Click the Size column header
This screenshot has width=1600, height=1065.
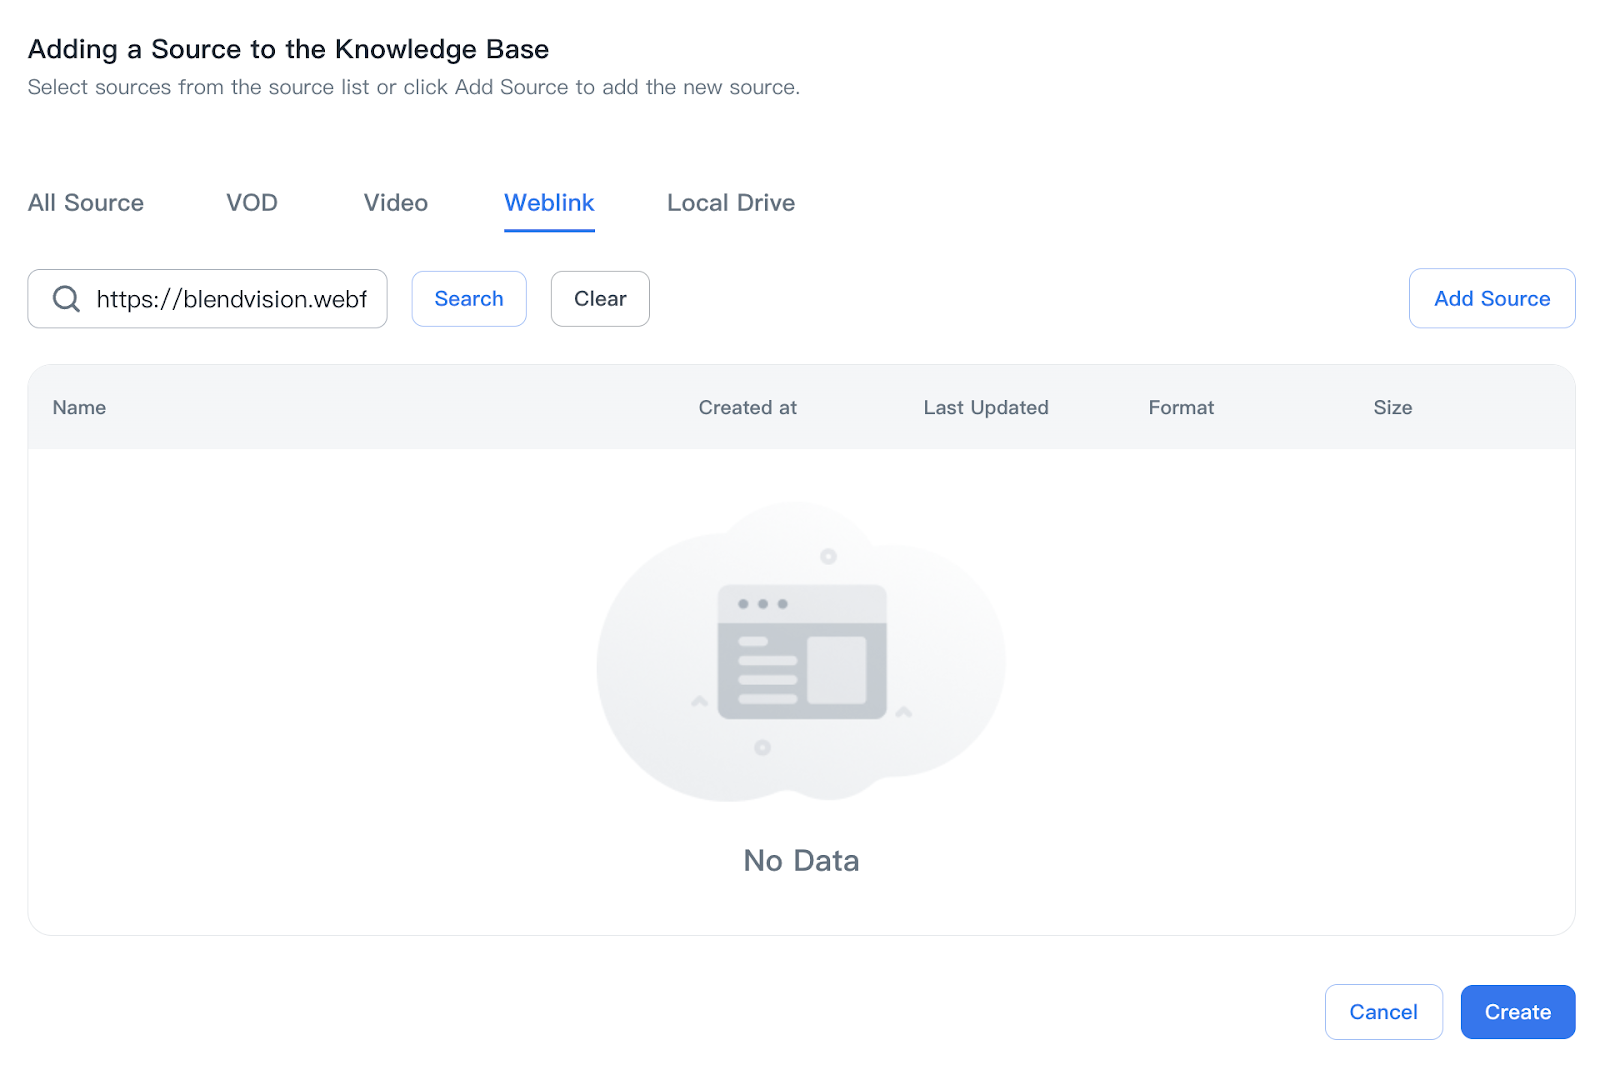1392,408
